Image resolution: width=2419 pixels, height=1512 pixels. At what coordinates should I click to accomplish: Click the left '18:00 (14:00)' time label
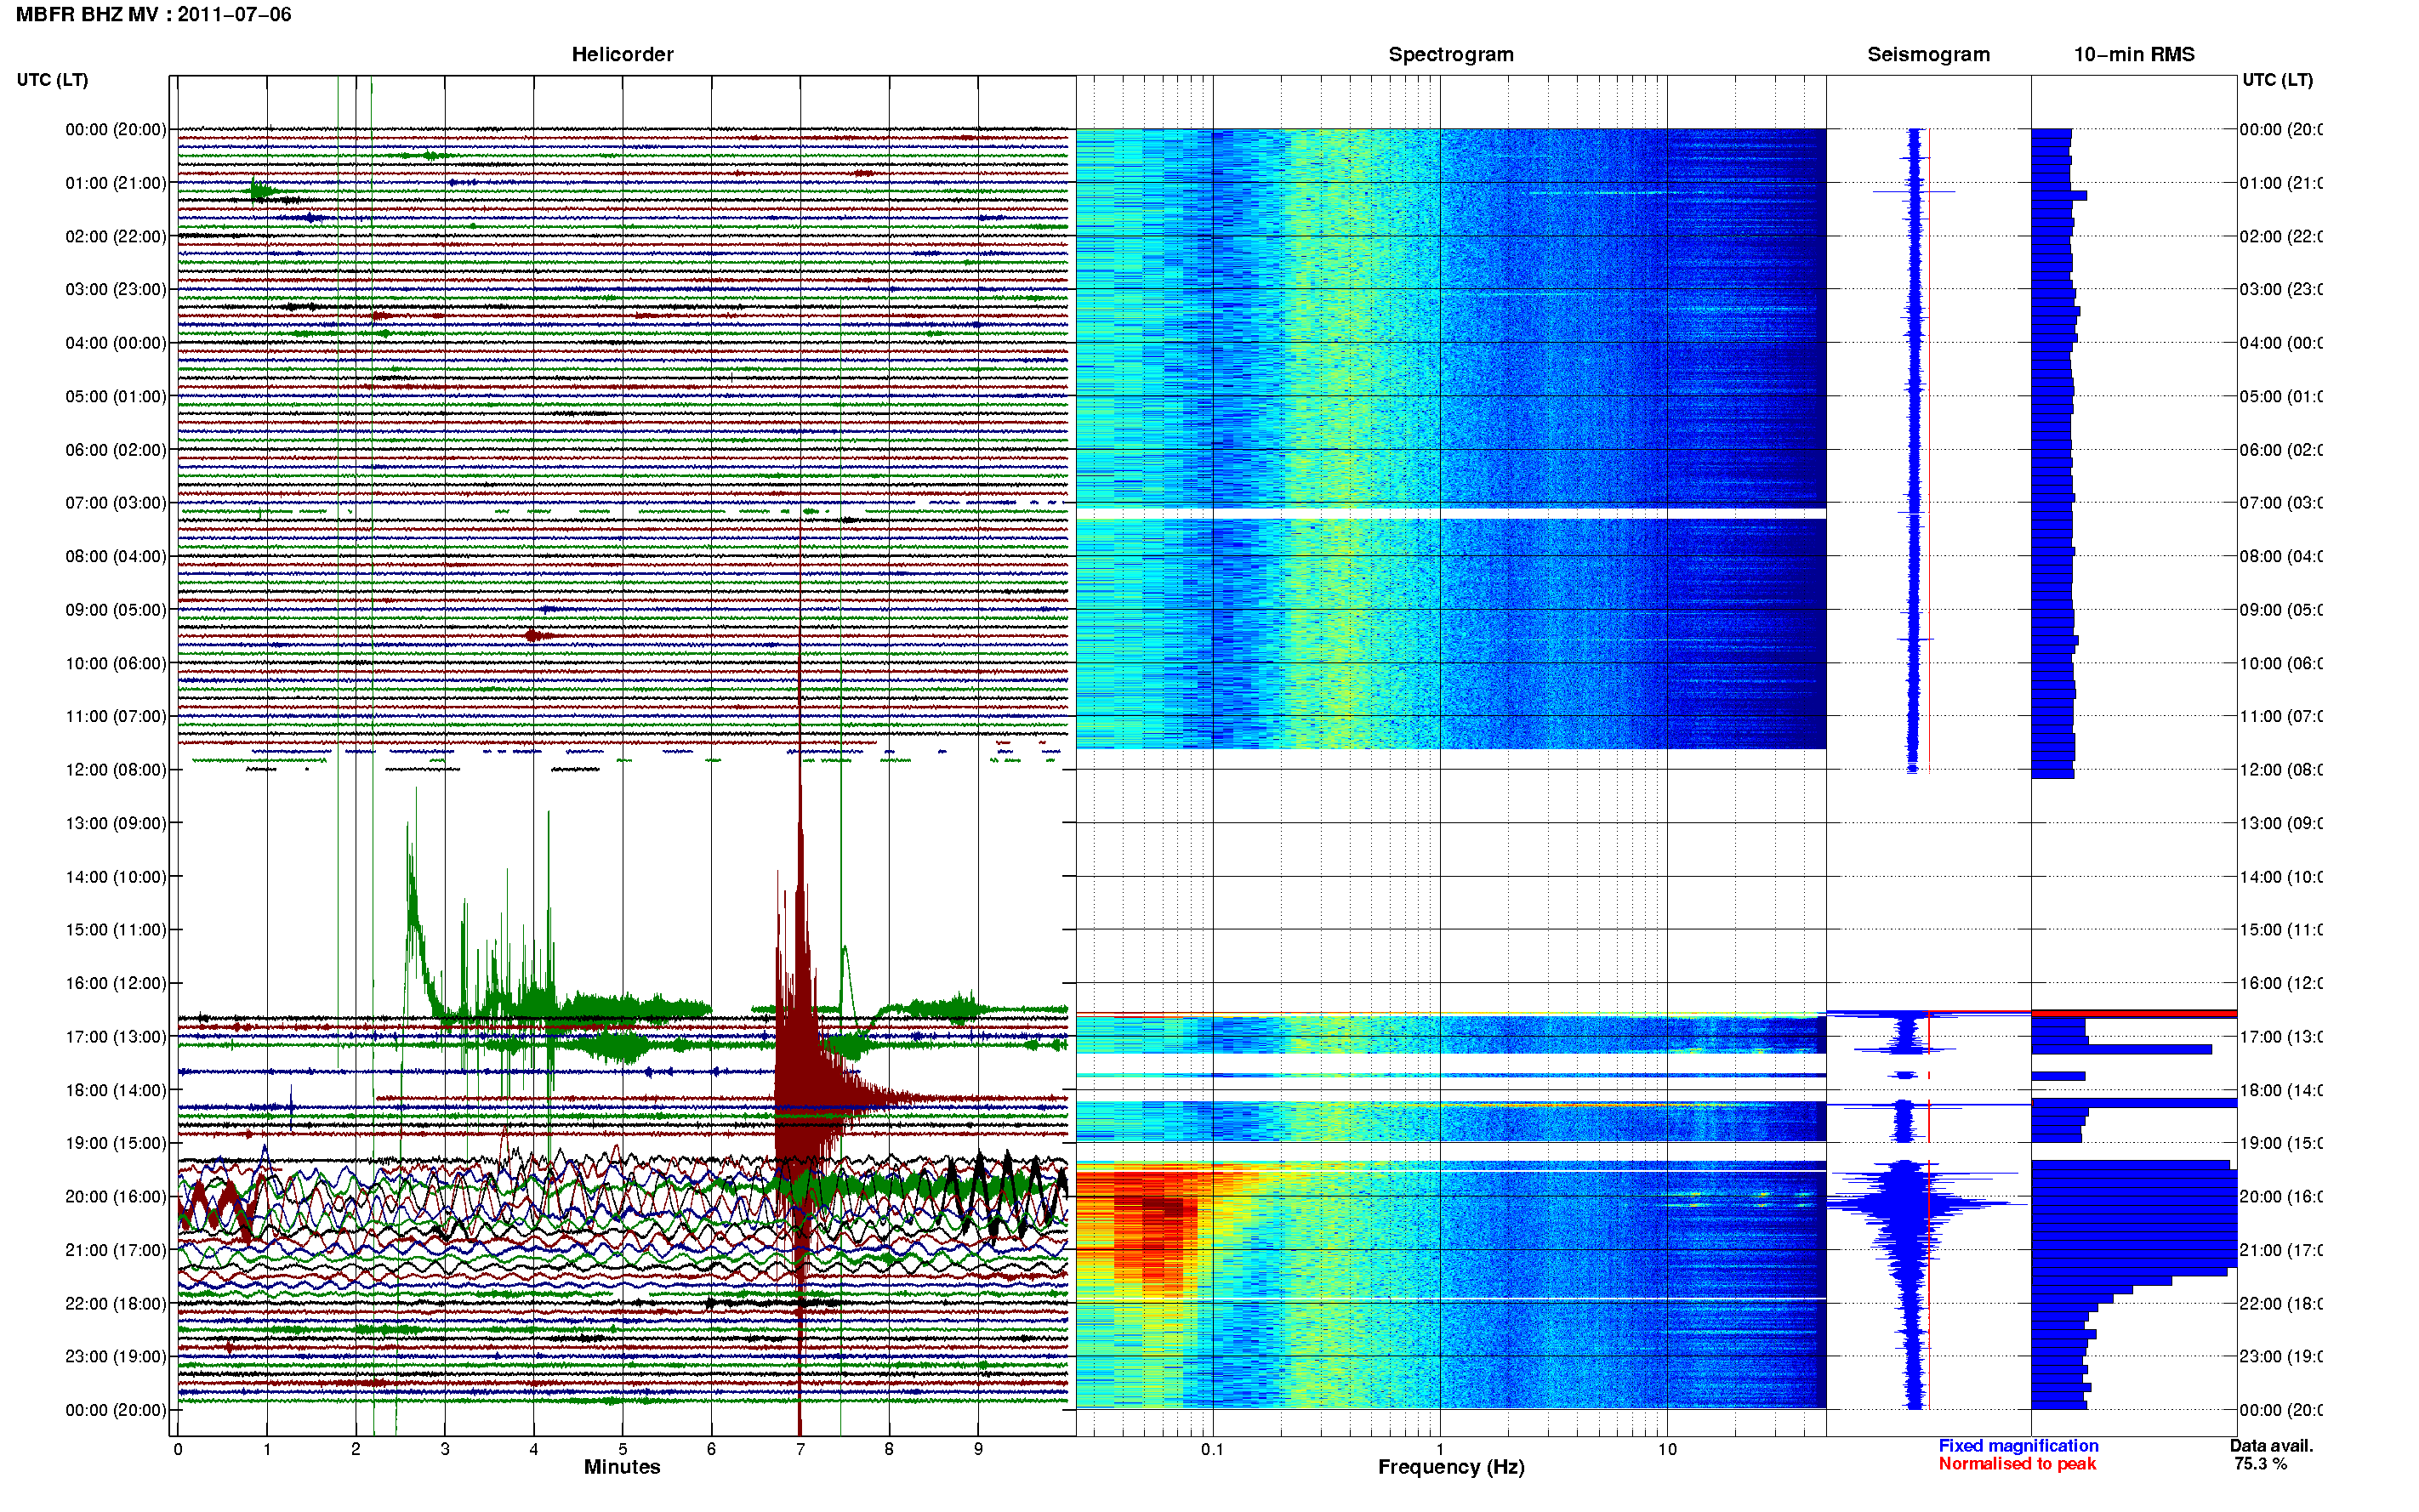click(x=116, y=1090)
